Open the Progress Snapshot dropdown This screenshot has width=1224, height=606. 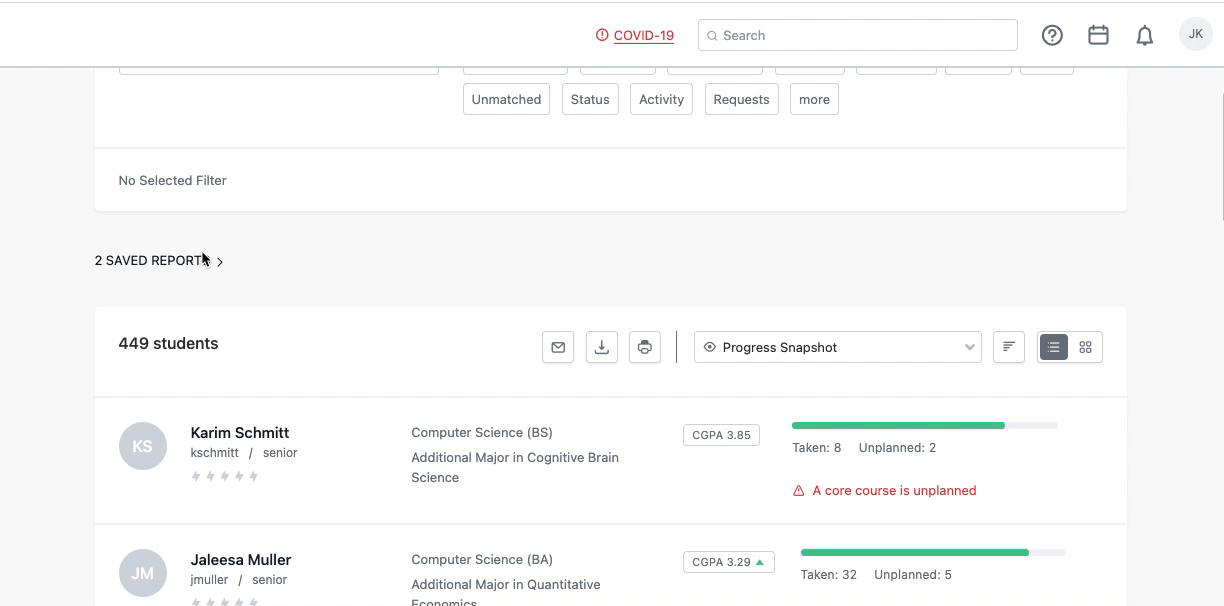pos(837,347)
